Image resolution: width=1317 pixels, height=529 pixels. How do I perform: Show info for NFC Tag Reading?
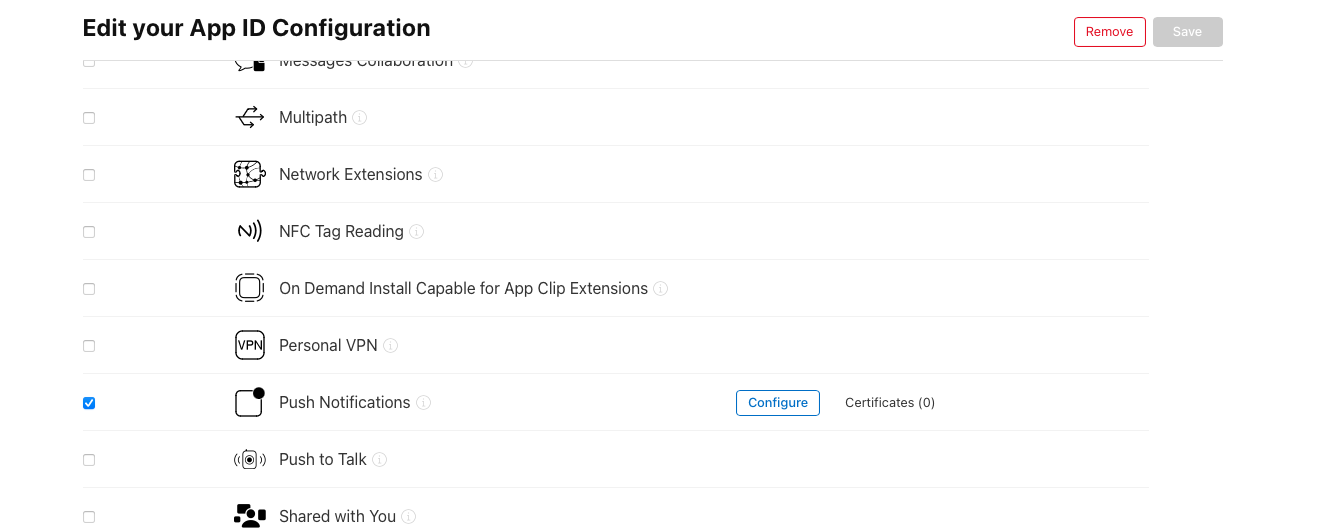(x=417, y=232)
